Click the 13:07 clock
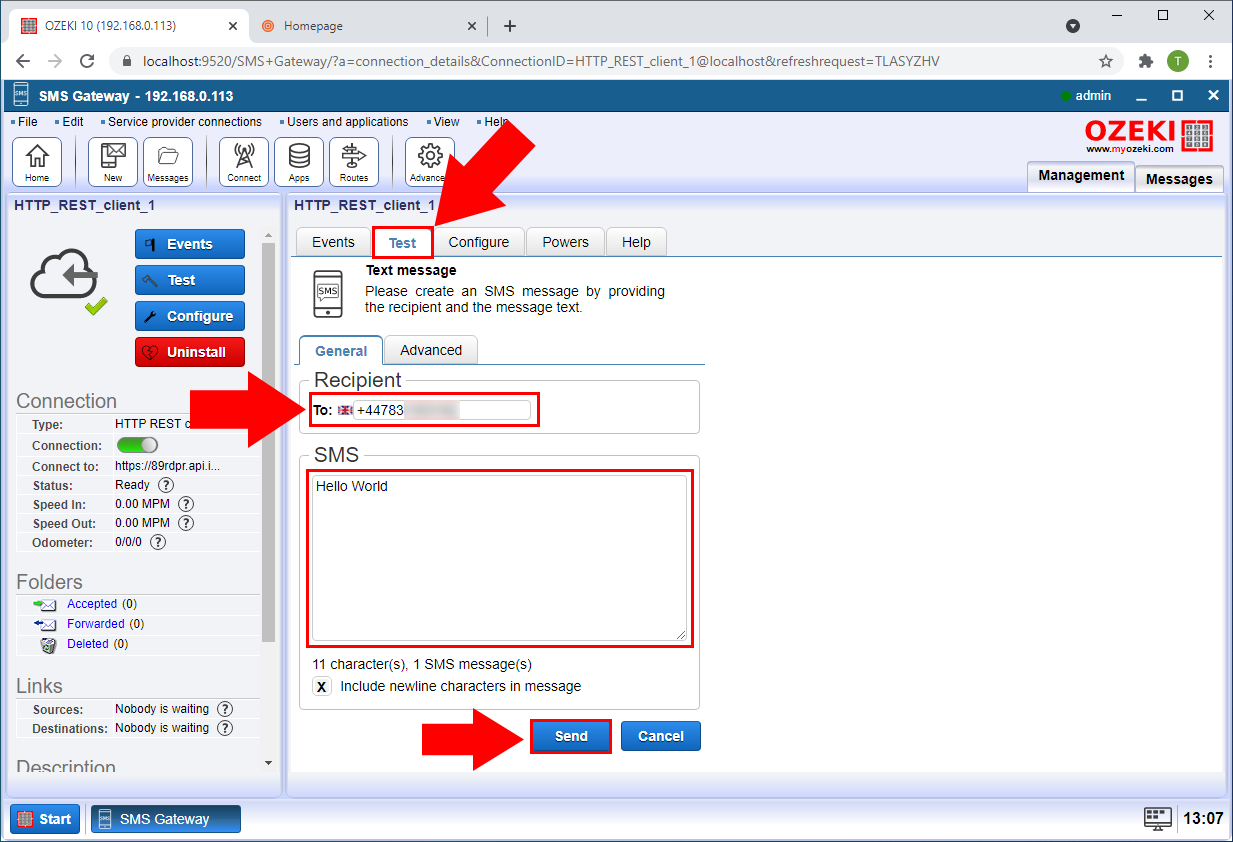 [1203, 818]
